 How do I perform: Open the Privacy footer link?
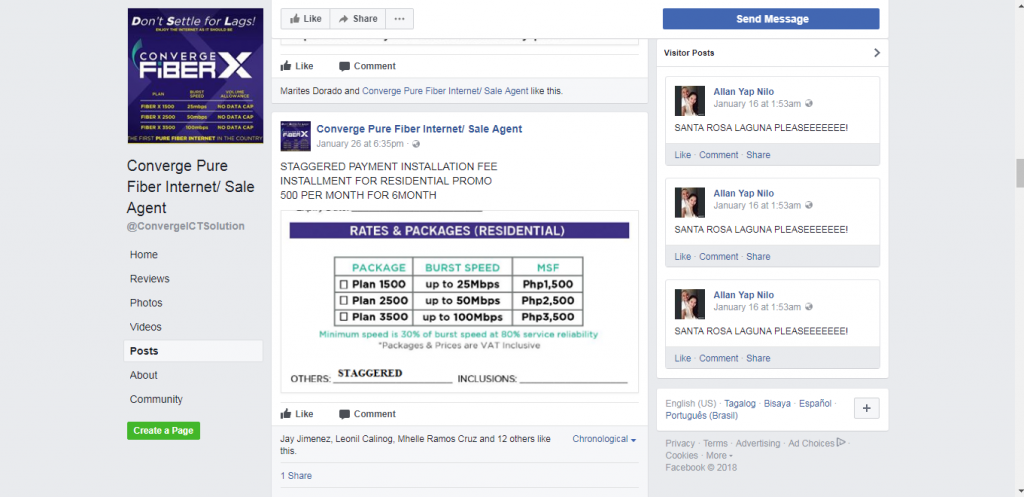(680, 443)
